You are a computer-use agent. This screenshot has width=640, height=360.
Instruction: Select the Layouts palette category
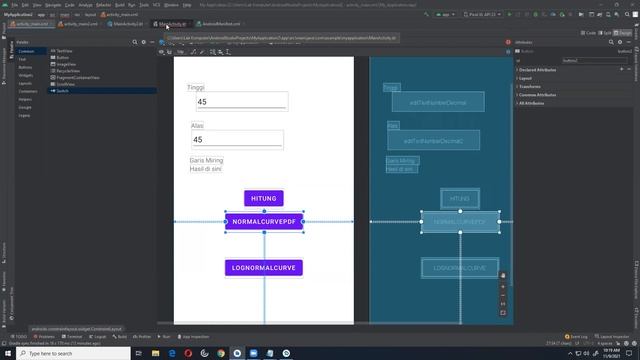click(x=25, y=83)
